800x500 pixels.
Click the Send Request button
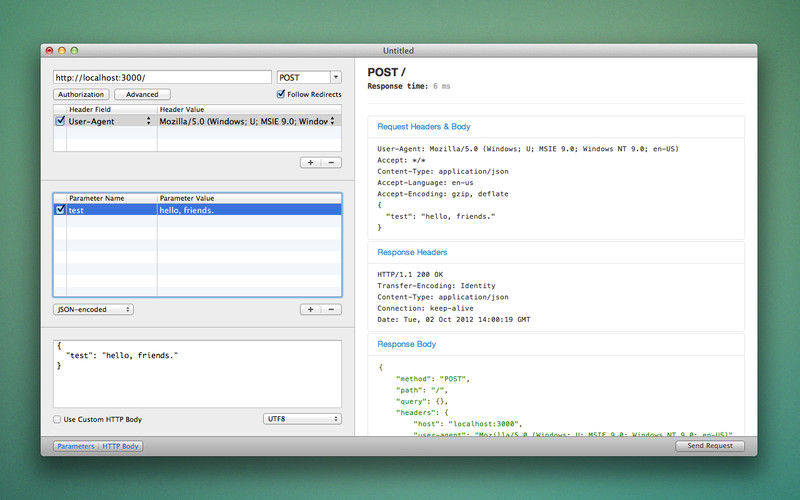click(x=710, y=445)
